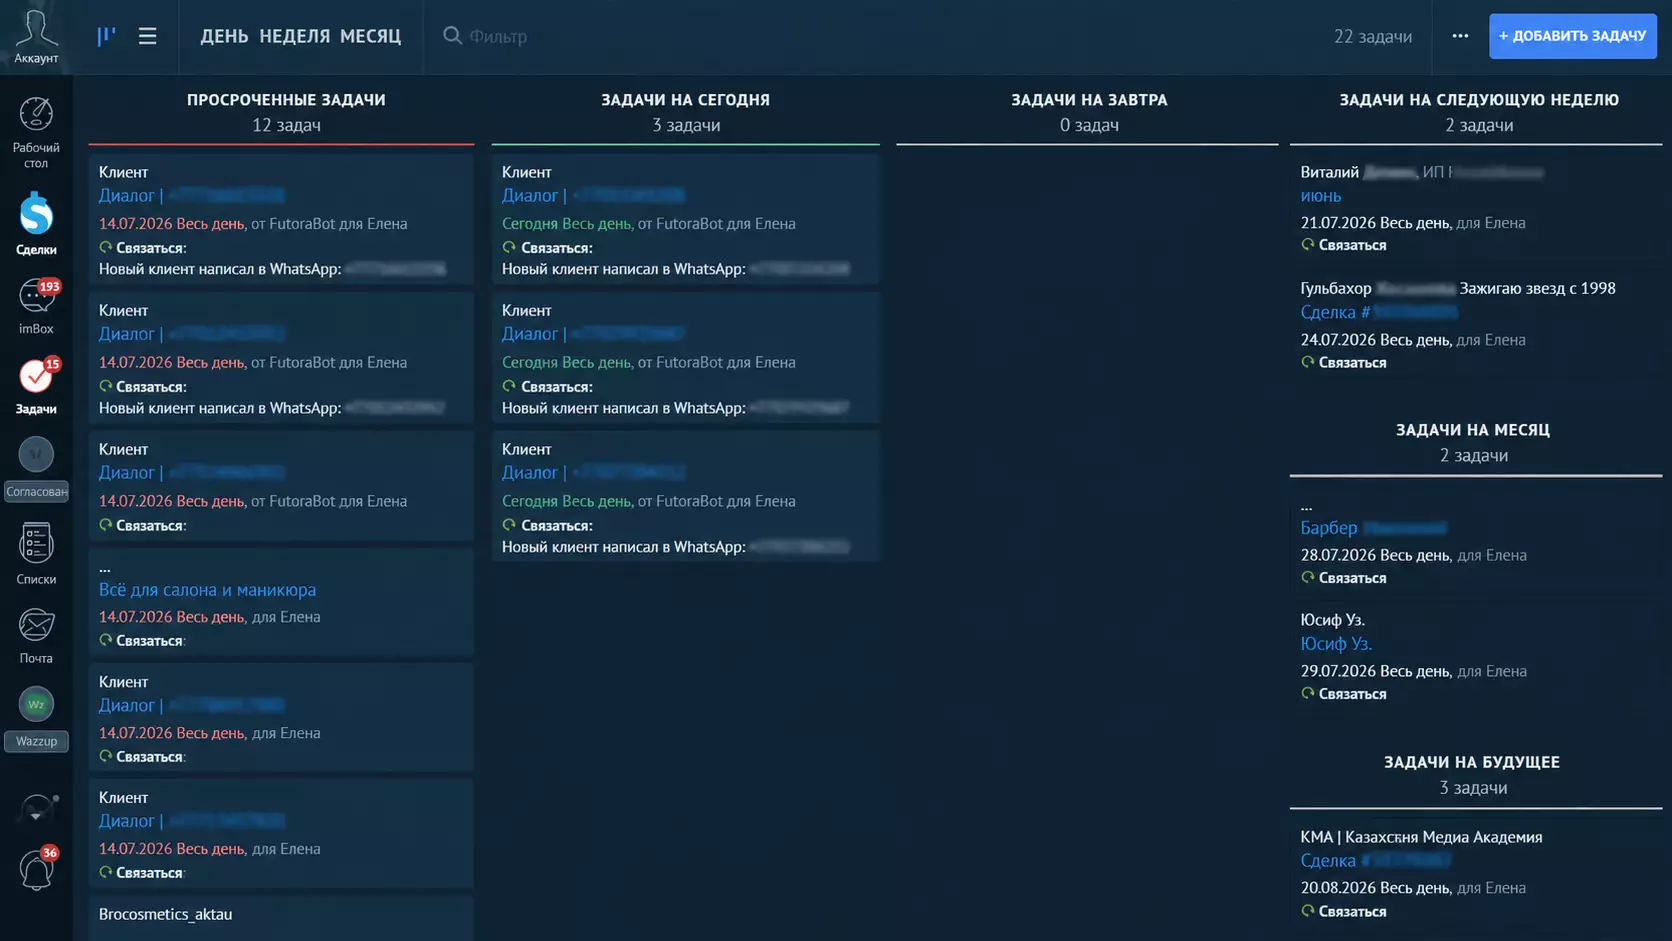Image resolution: width=1672 pixels, height=941 pixels.
Task: Switch to НЕДЕЛЯ view
Action: (294, 36)
